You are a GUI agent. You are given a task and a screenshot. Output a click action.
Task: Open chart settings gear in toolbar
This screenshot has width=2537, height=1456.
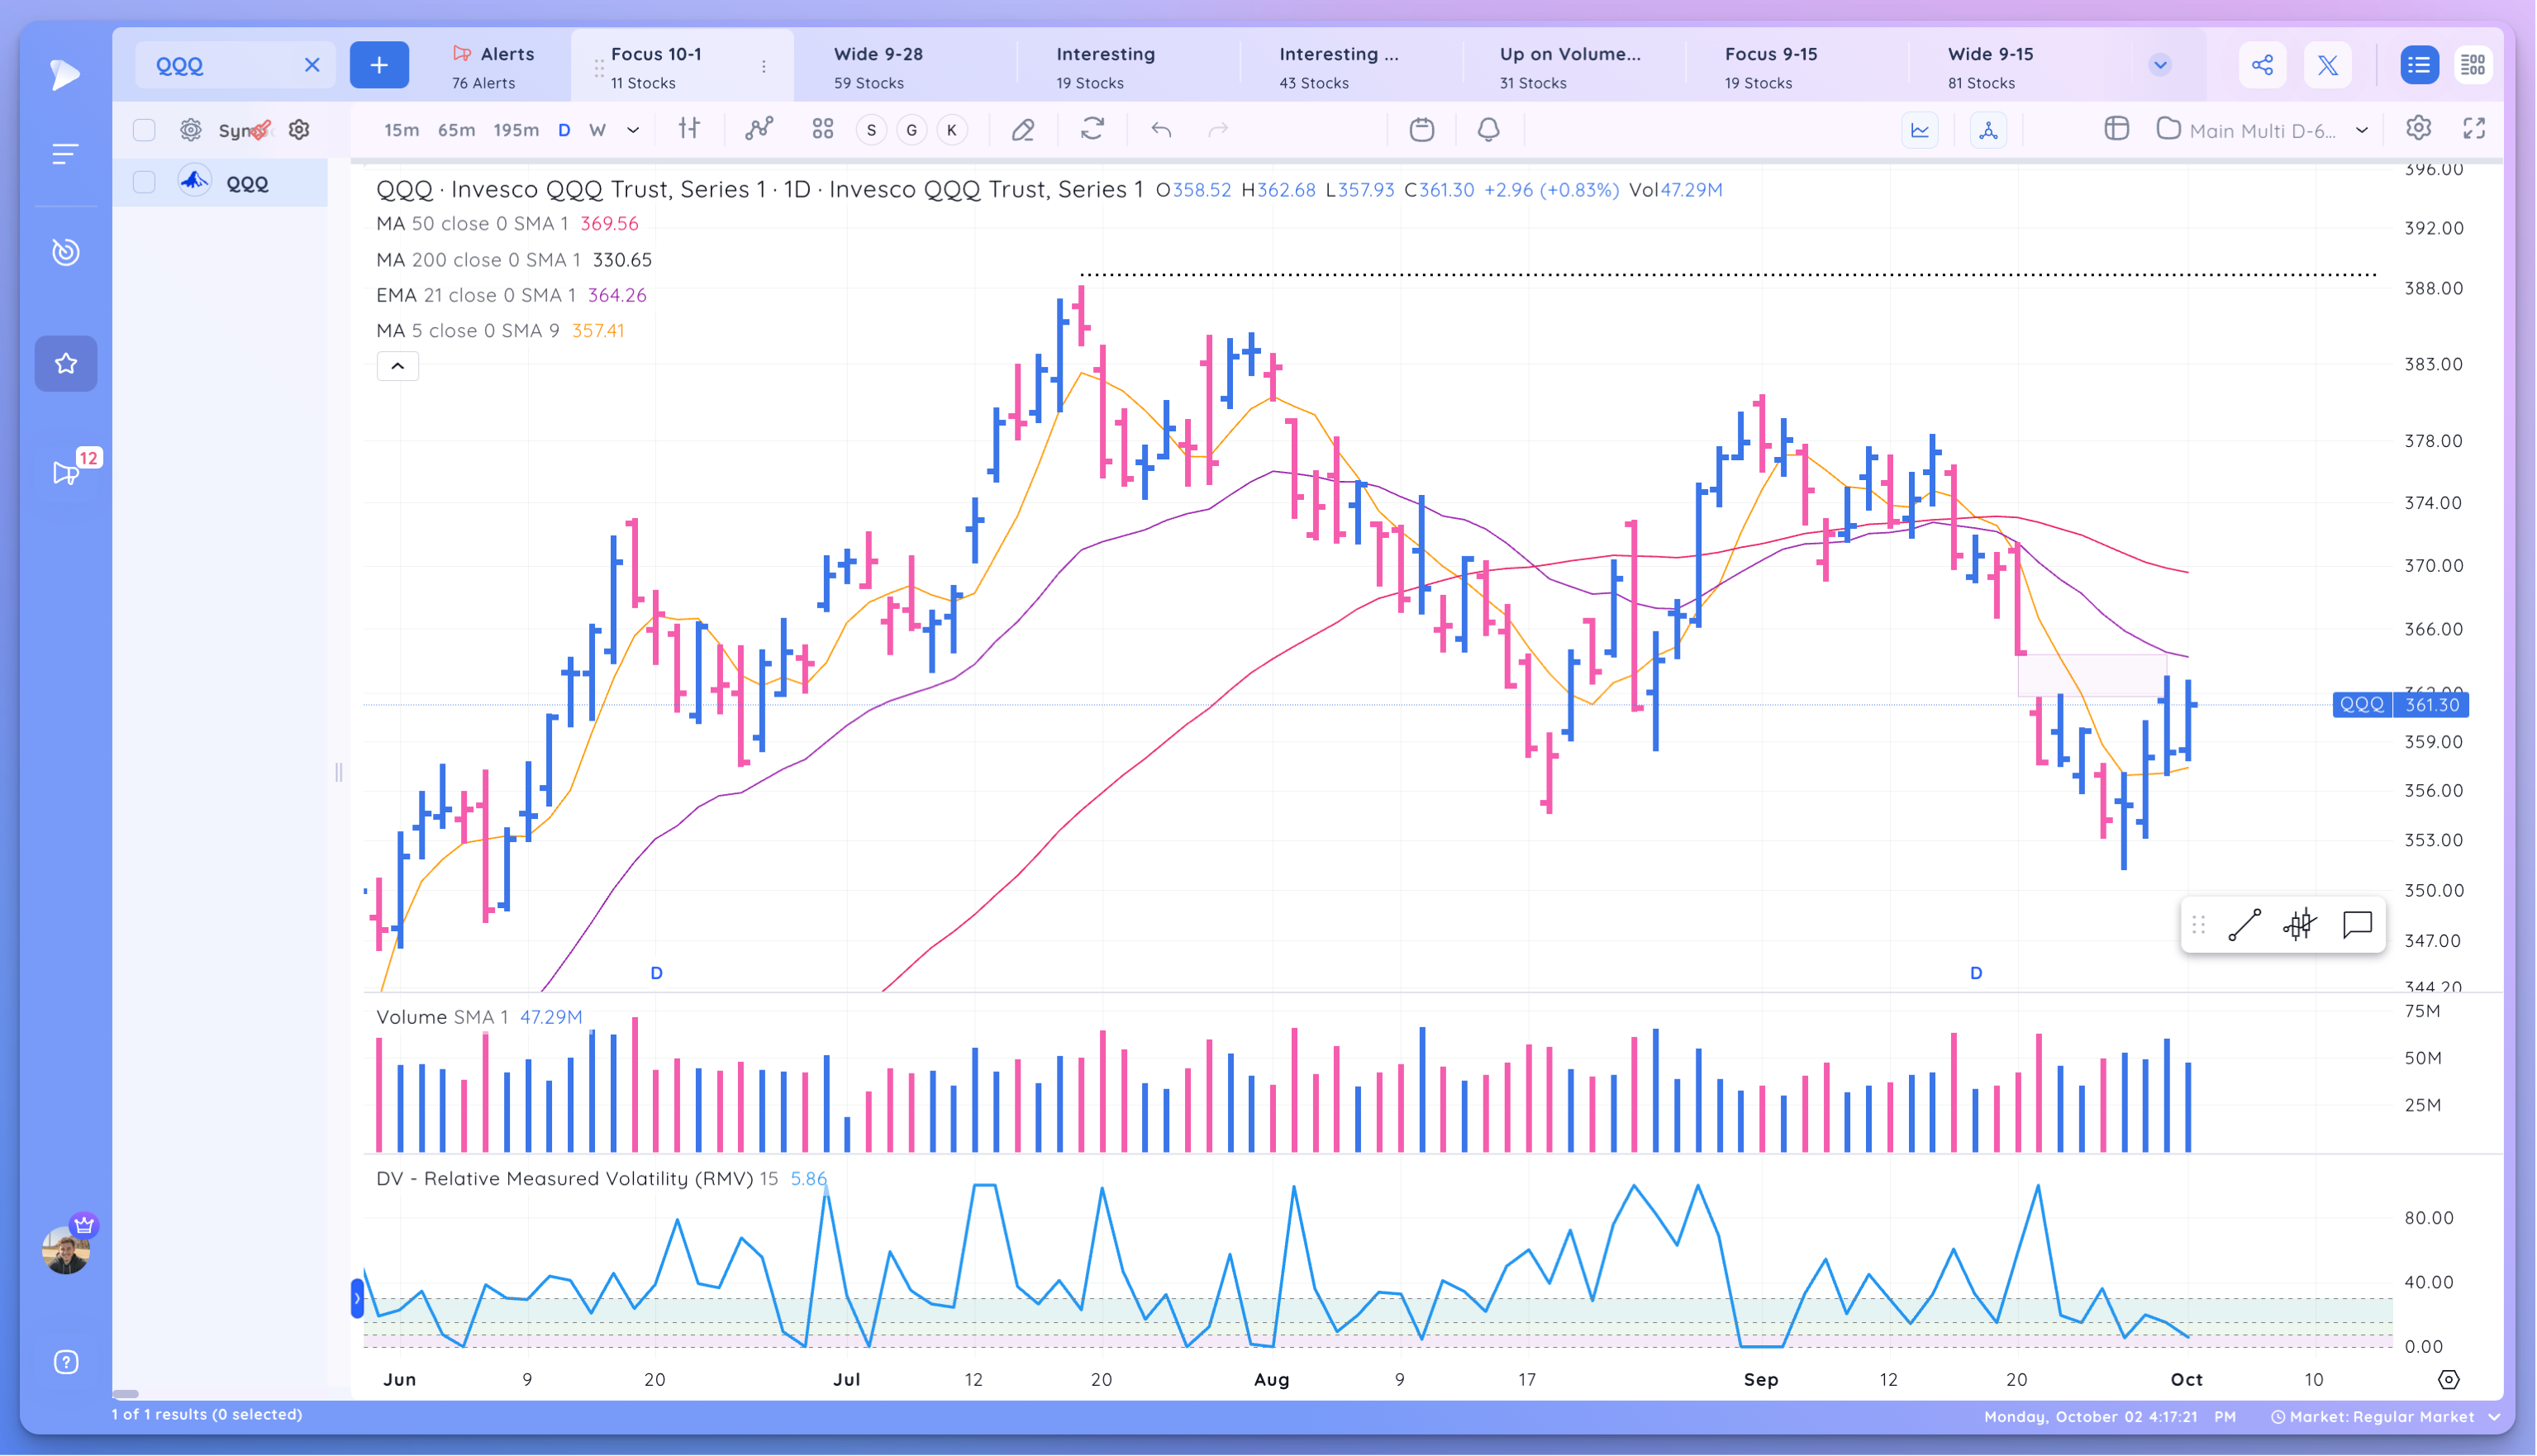coord(2418,128)
